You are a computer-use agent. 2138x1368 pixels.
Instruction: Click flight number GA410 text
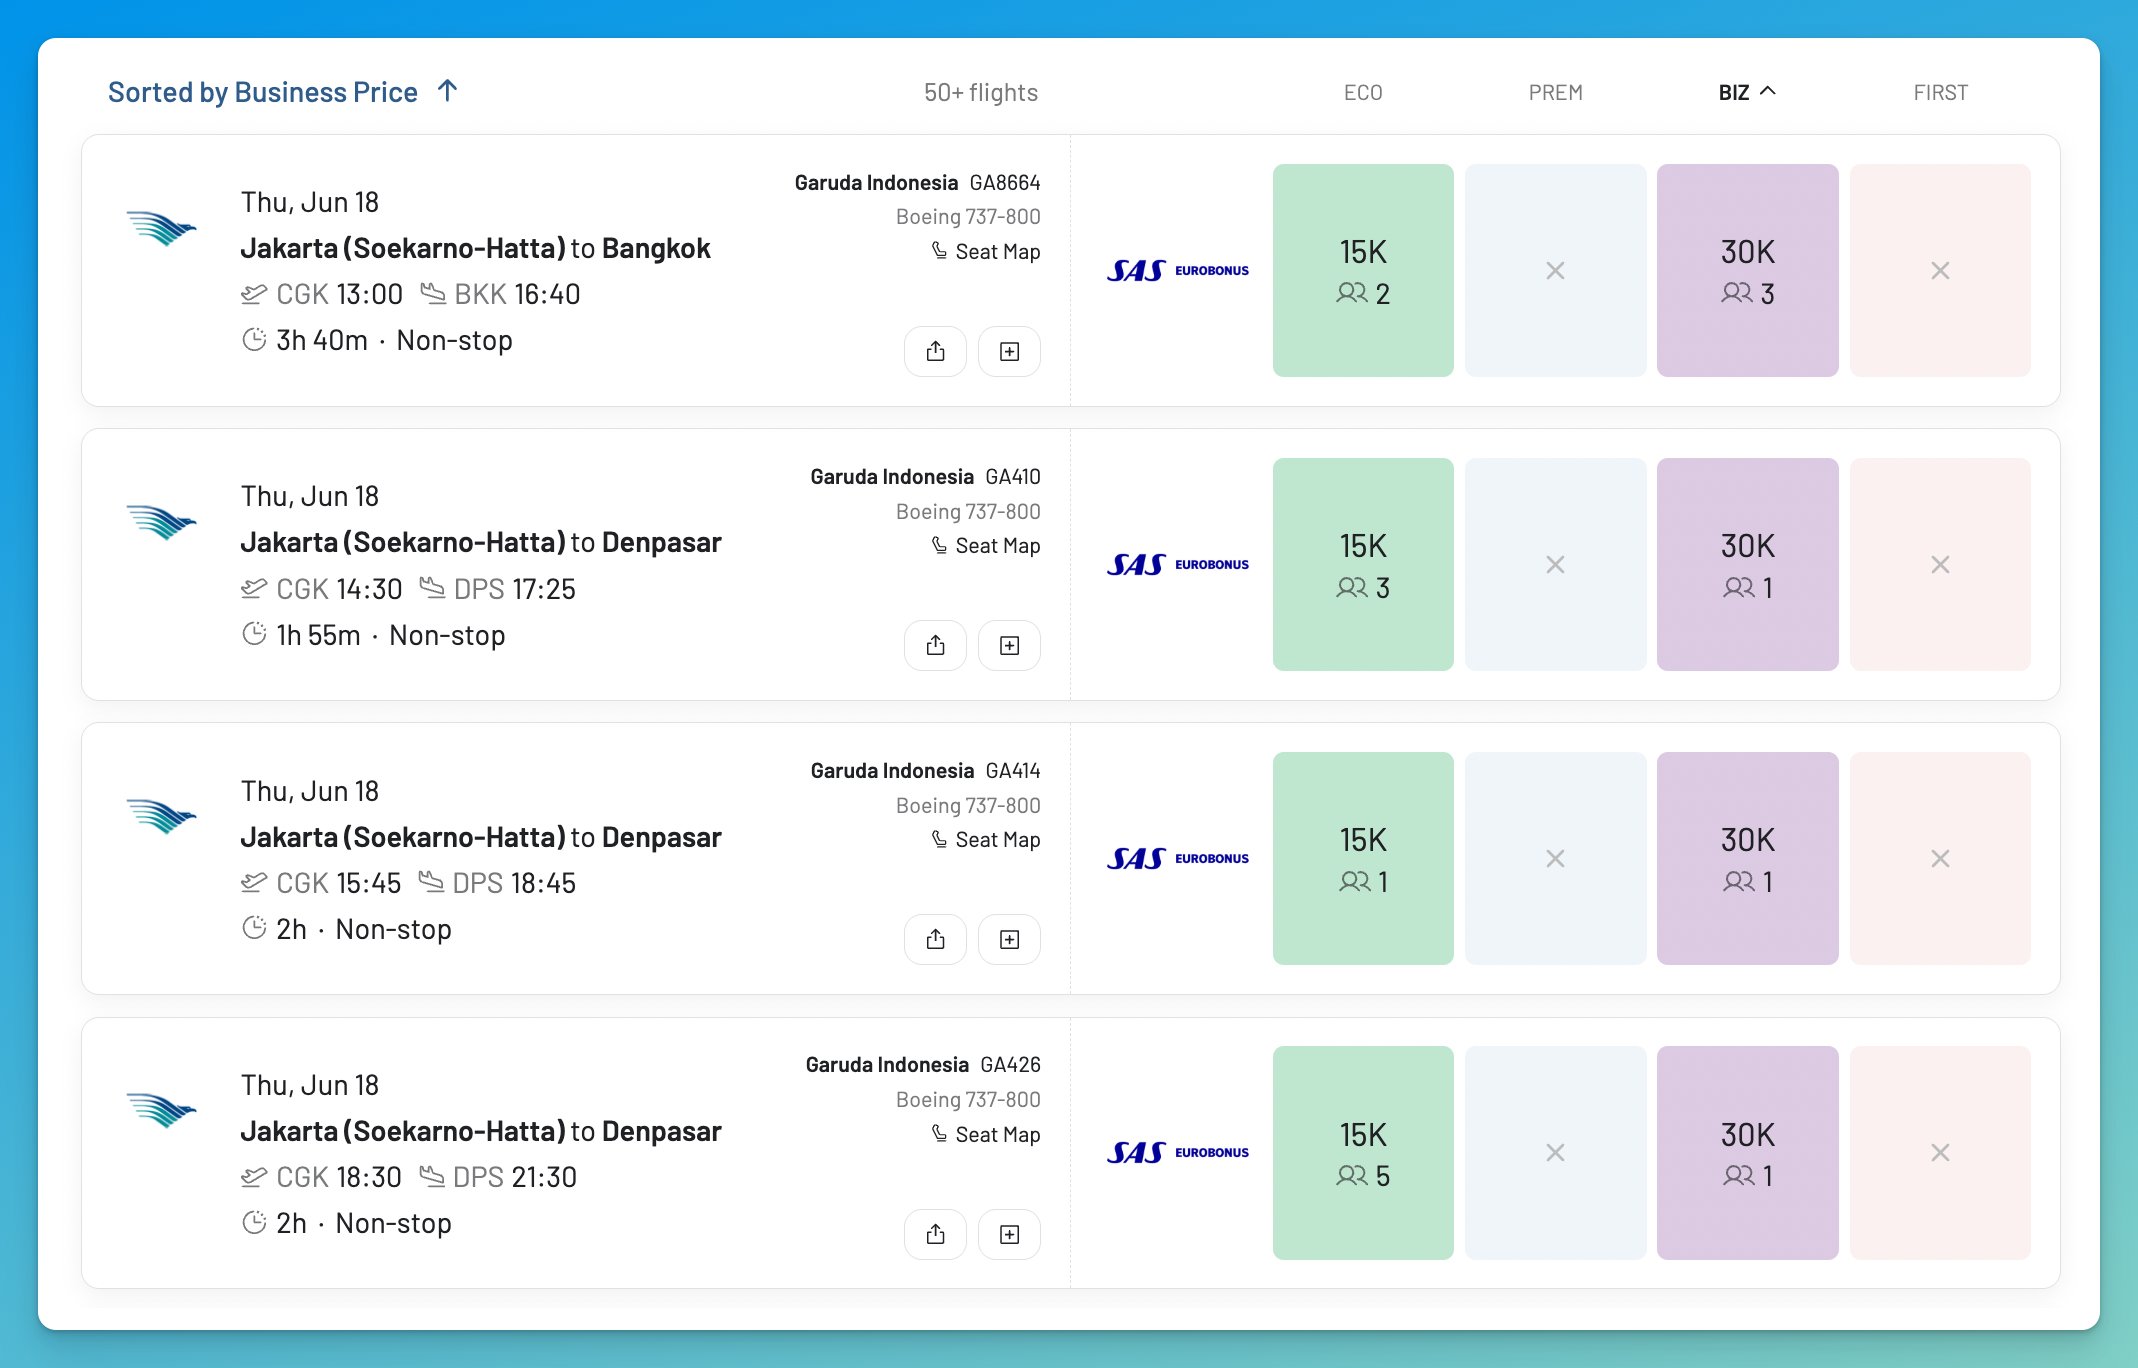1013,476
